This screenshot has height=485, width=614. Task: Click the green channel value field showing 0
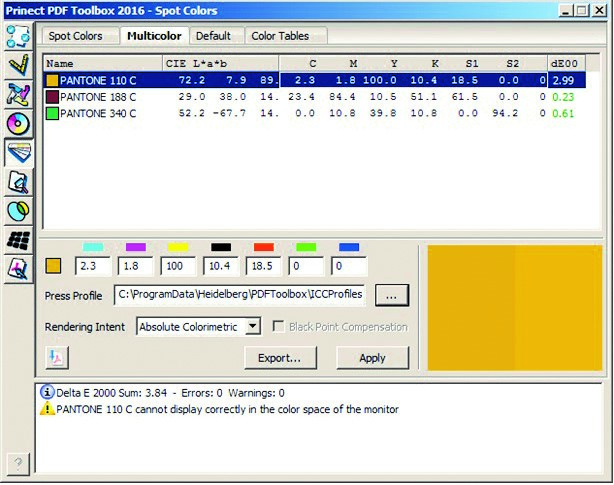click(306, 266)
